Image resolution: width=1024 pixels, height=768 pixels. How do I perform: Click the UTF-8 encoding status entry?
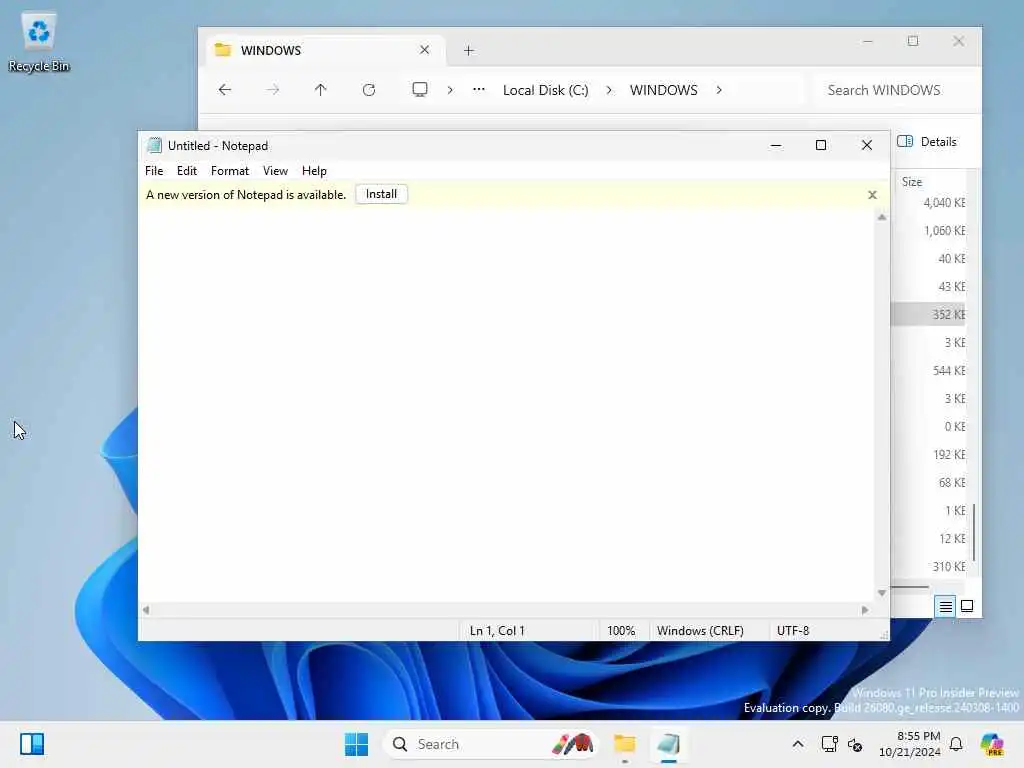[x=793, y=631]
